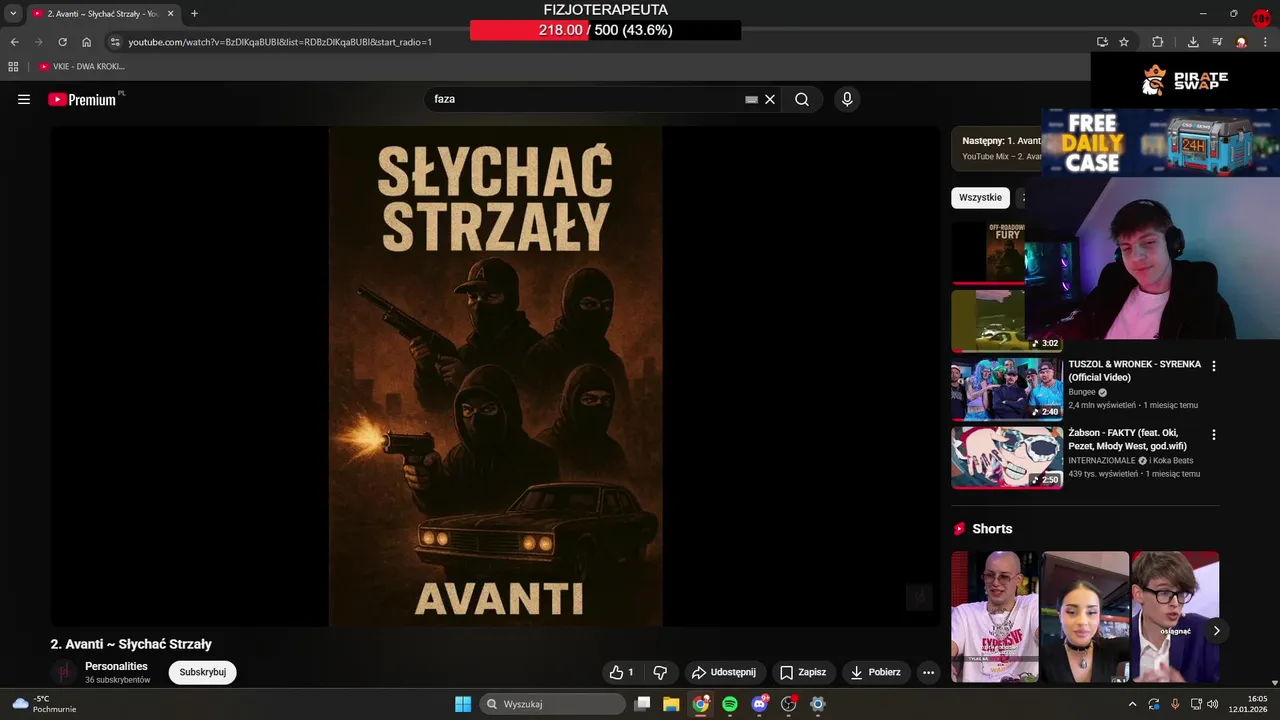Click the Chrome icon on the taskbar
The image size is (1280, 720).
coord(701,704)
